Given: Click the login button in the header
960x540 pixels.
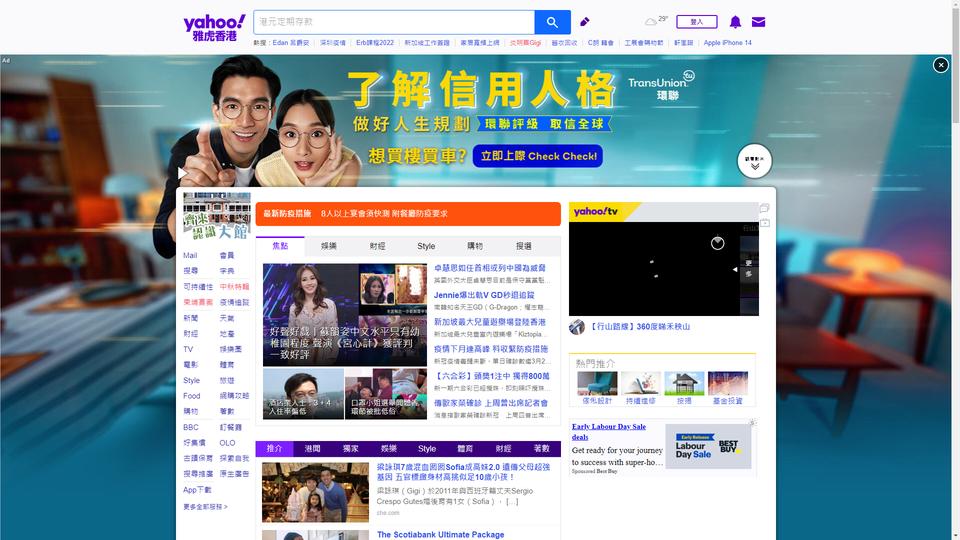Looking at the screenshot, I should [x=697, y=22].
